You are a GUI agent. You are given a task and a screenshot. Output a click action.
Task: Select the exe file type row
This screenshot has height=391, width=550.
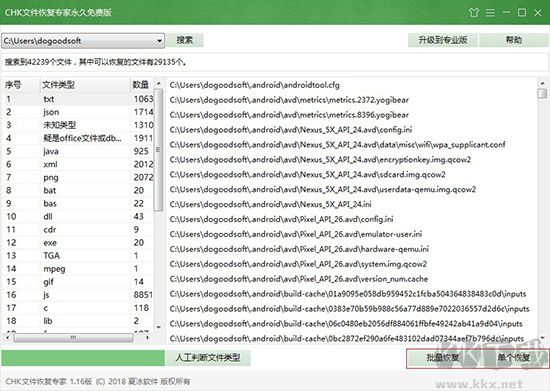78,242
